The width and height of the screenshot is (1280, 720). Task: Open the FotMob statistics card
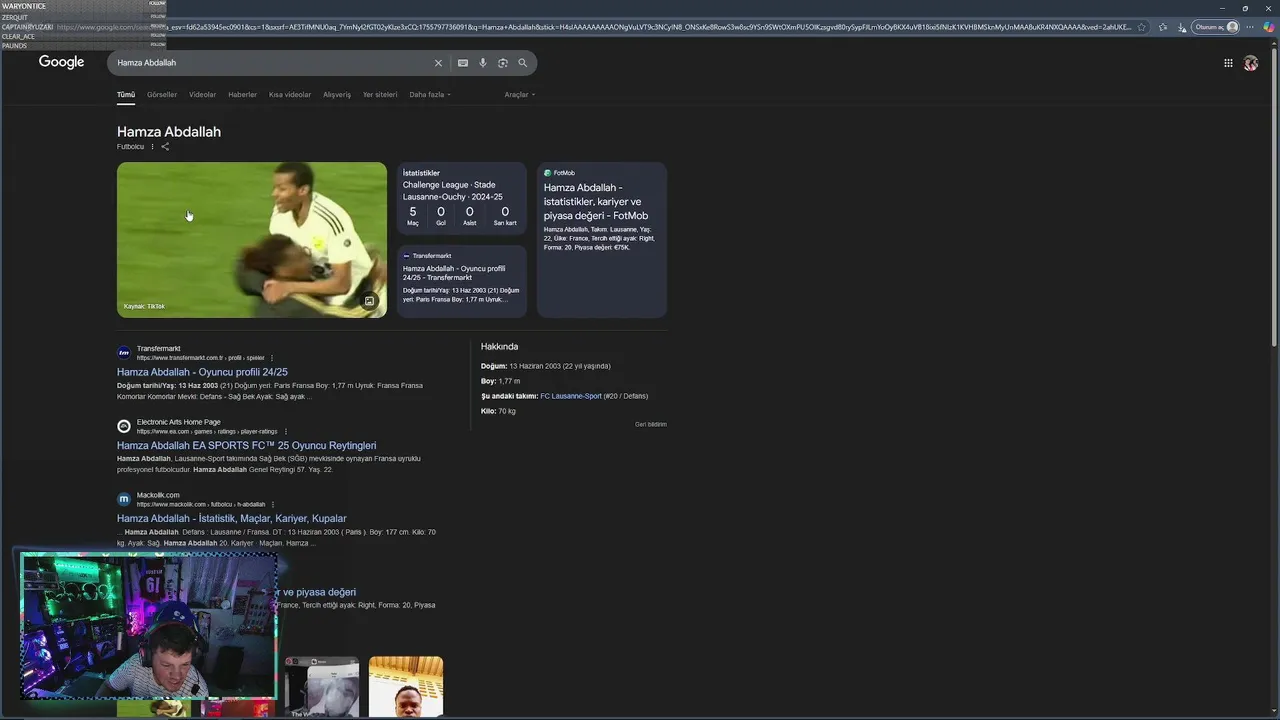pyautogui.click(x=602, y=240)
